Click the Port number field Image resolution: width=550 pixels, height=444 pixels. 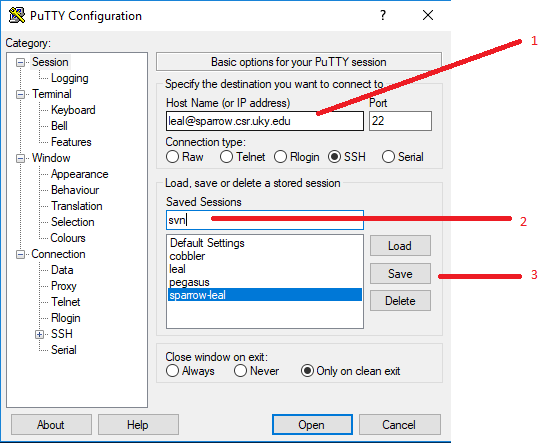[x=400, y=121]
